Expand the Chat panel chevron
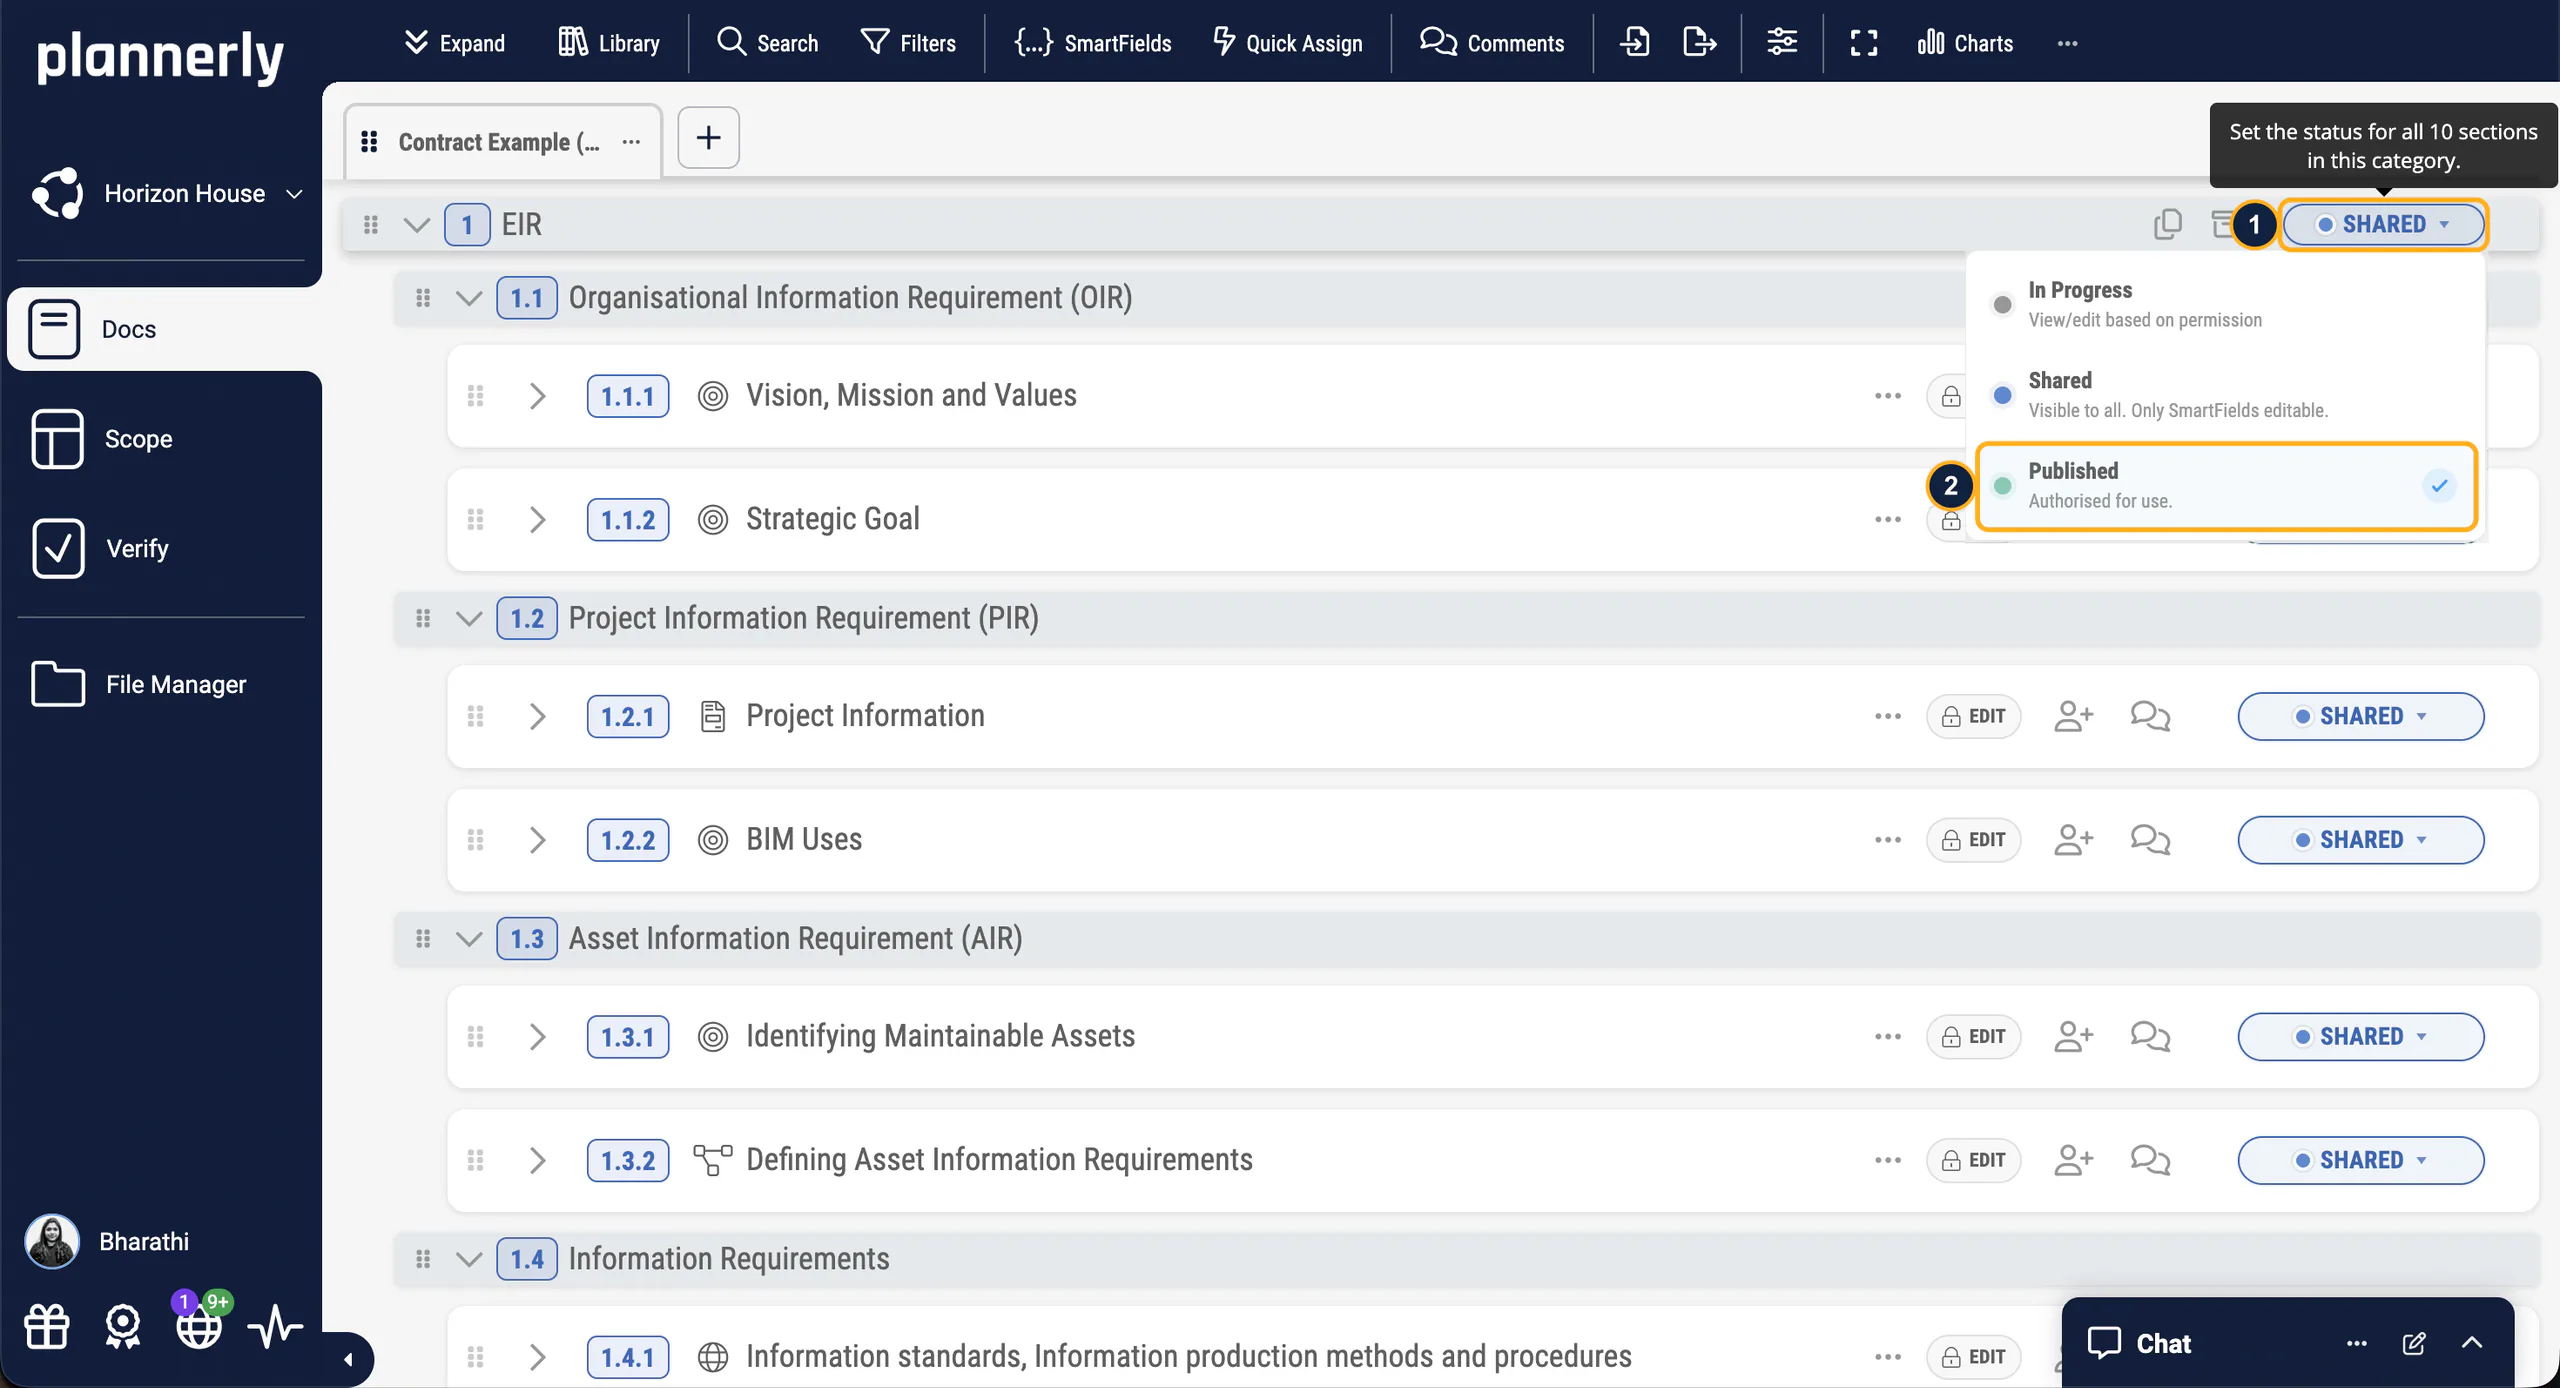Image resolution: width=2560 pixels, height=1388 pixels. click(2472, 1343)
